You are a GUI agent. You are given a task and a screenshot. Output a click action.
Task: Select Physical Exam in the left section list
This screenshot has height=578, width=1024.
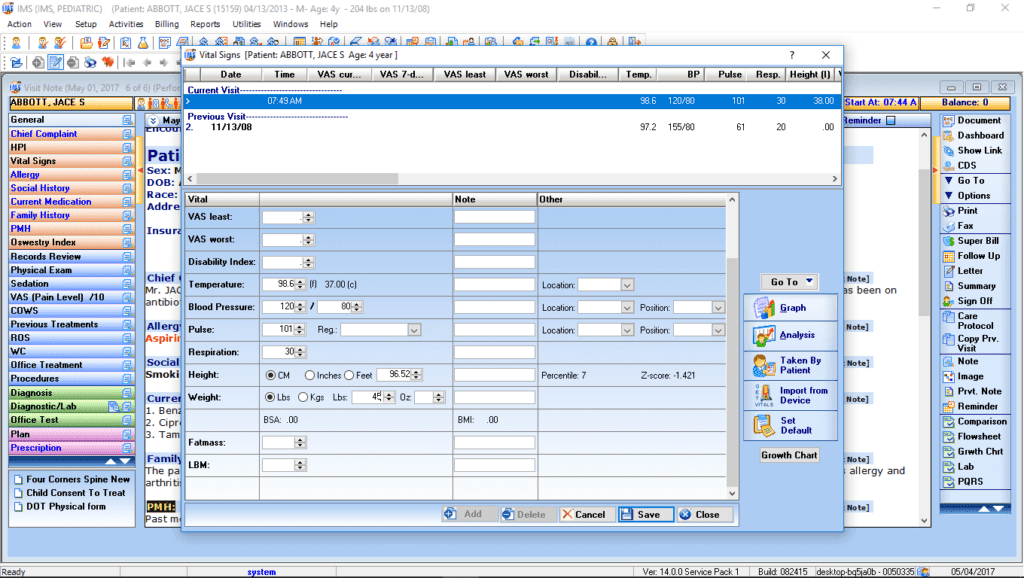tap(71, 270)
